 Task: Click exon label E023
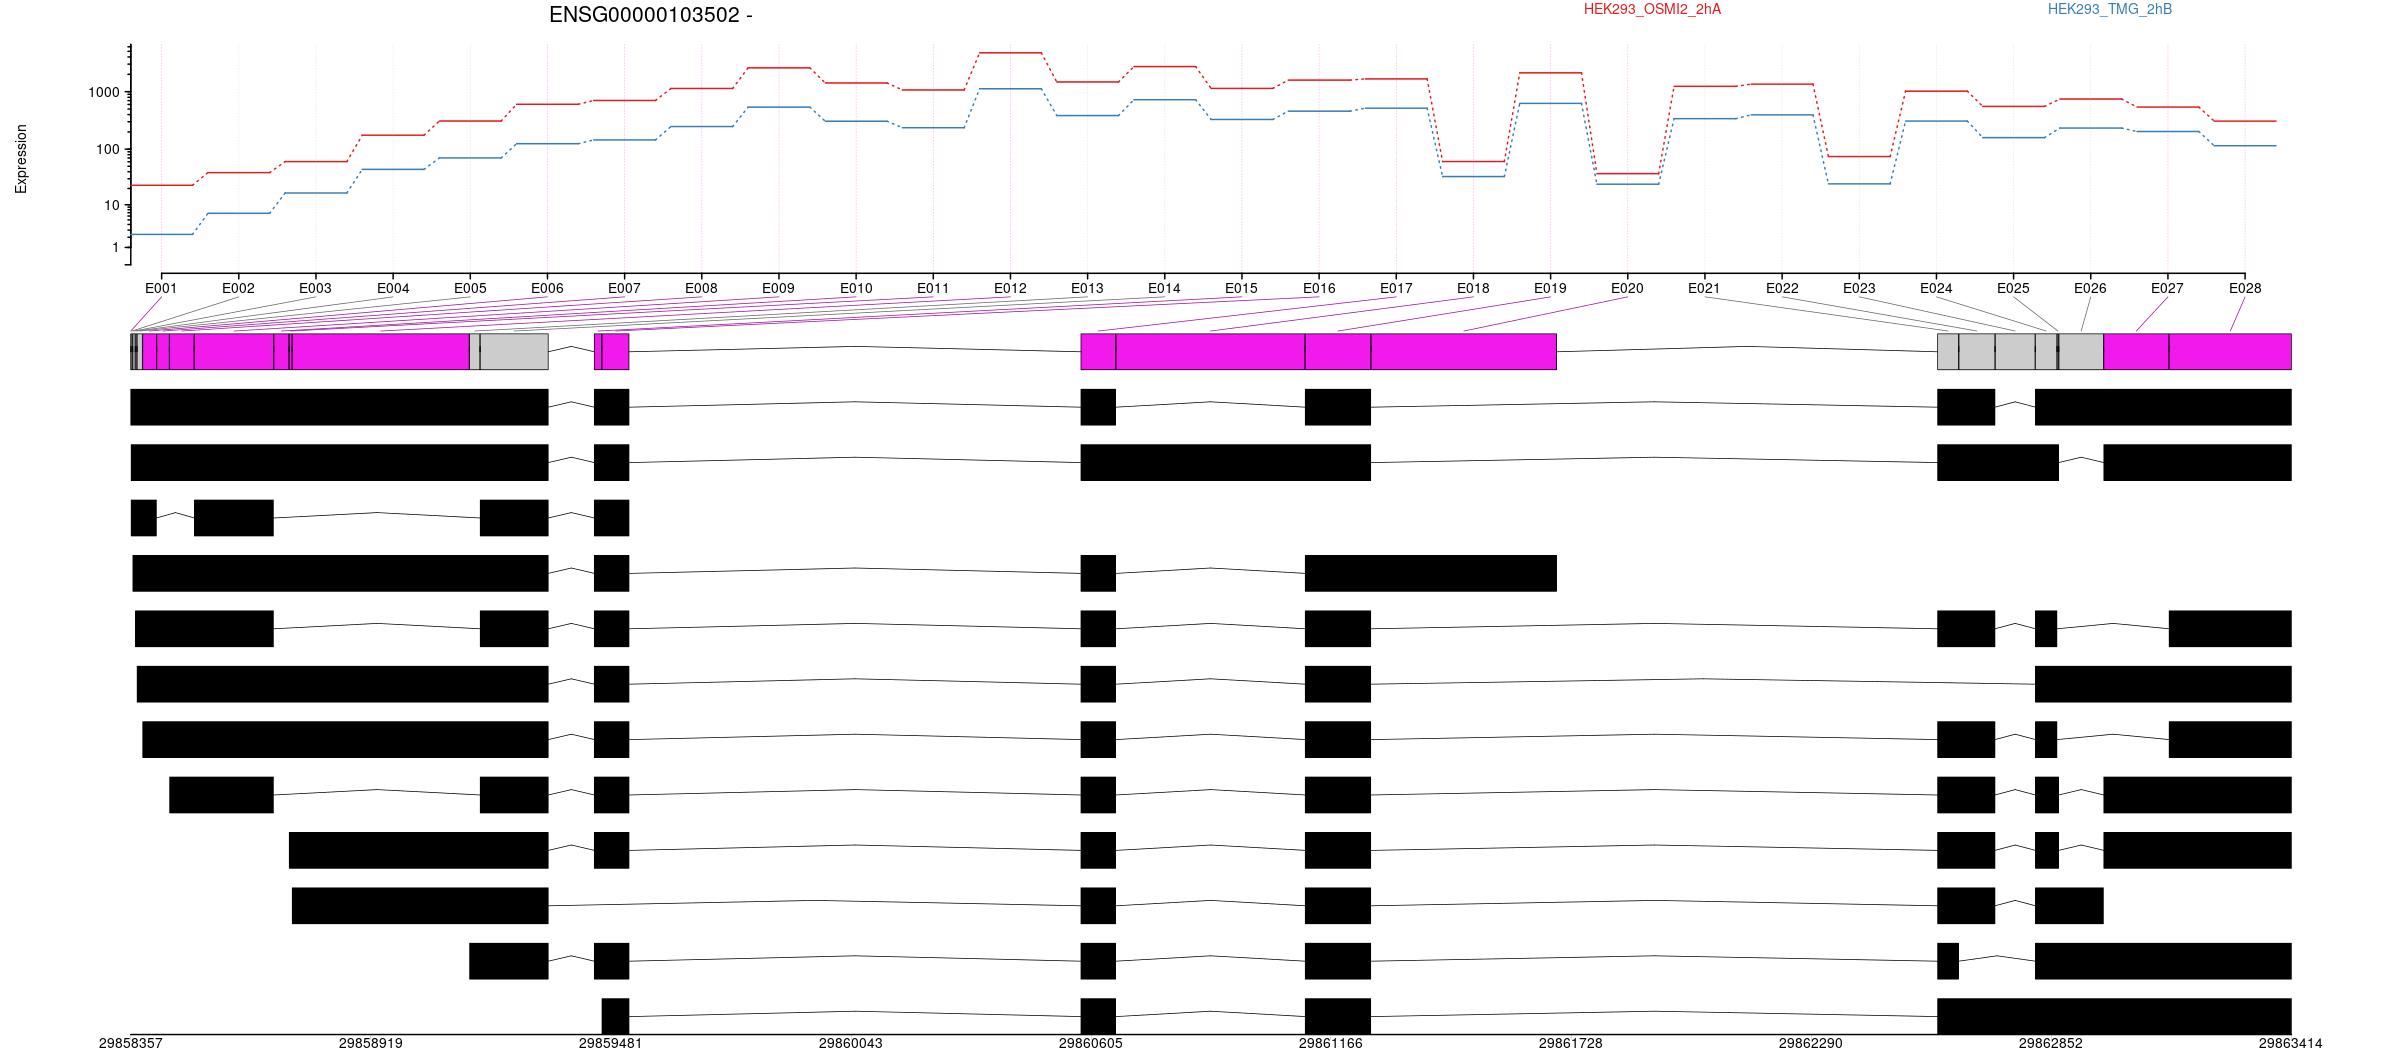pos(1859,289)
